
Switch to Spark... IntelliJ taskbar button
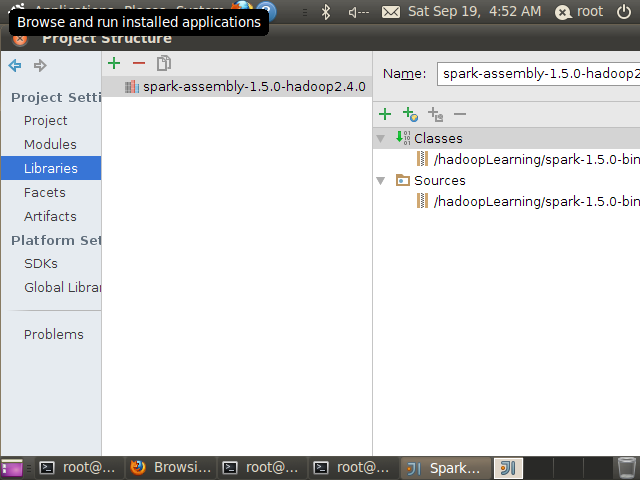coord(446,468)
